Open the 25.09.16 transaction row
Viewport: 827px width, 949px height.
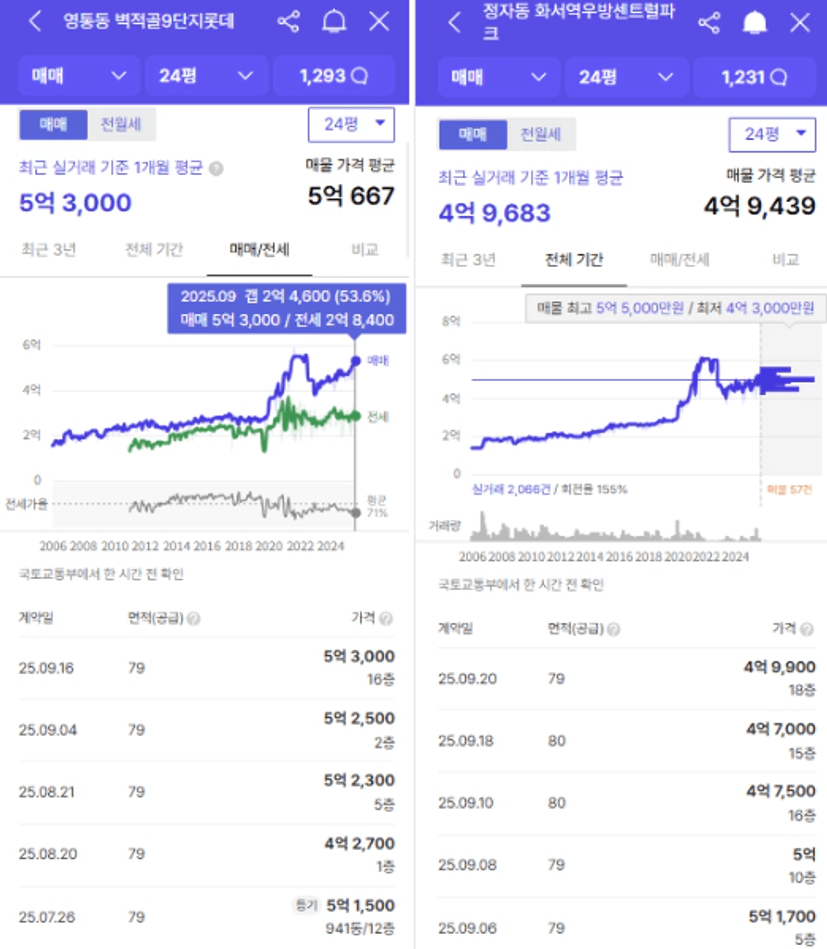click(x=206, y=667)
